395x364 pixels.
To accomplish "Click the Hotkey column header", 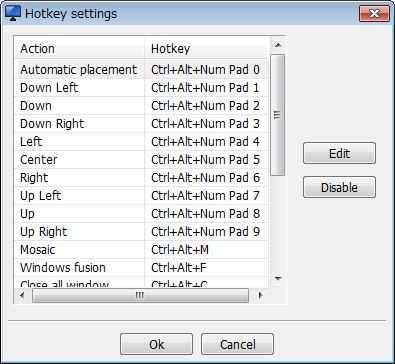I will point(206,48).
